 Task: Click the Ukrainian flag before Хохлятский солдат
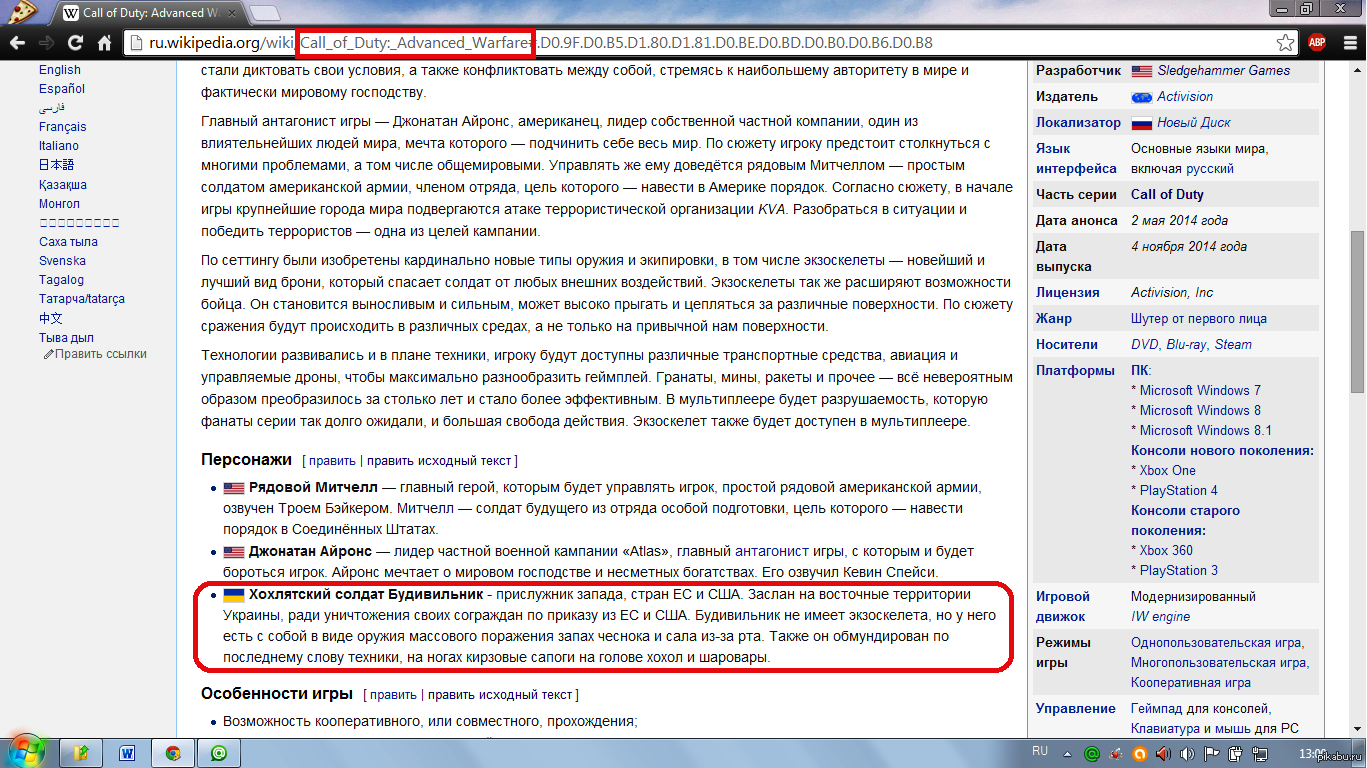tap(234, 594)
